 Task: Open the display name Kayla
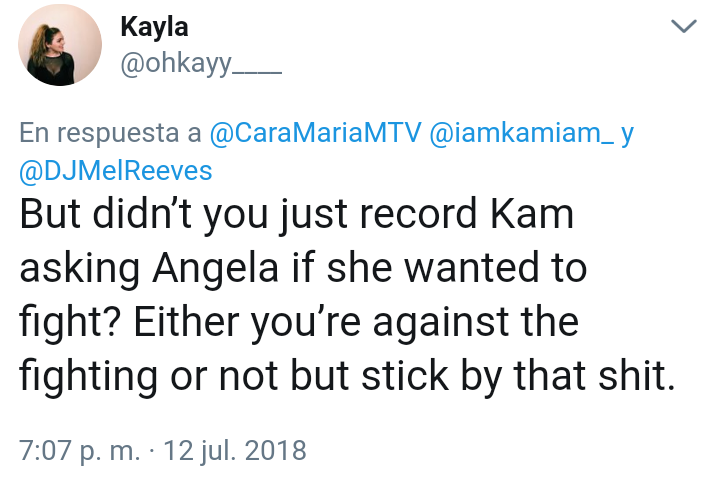(x=154, y=27)
